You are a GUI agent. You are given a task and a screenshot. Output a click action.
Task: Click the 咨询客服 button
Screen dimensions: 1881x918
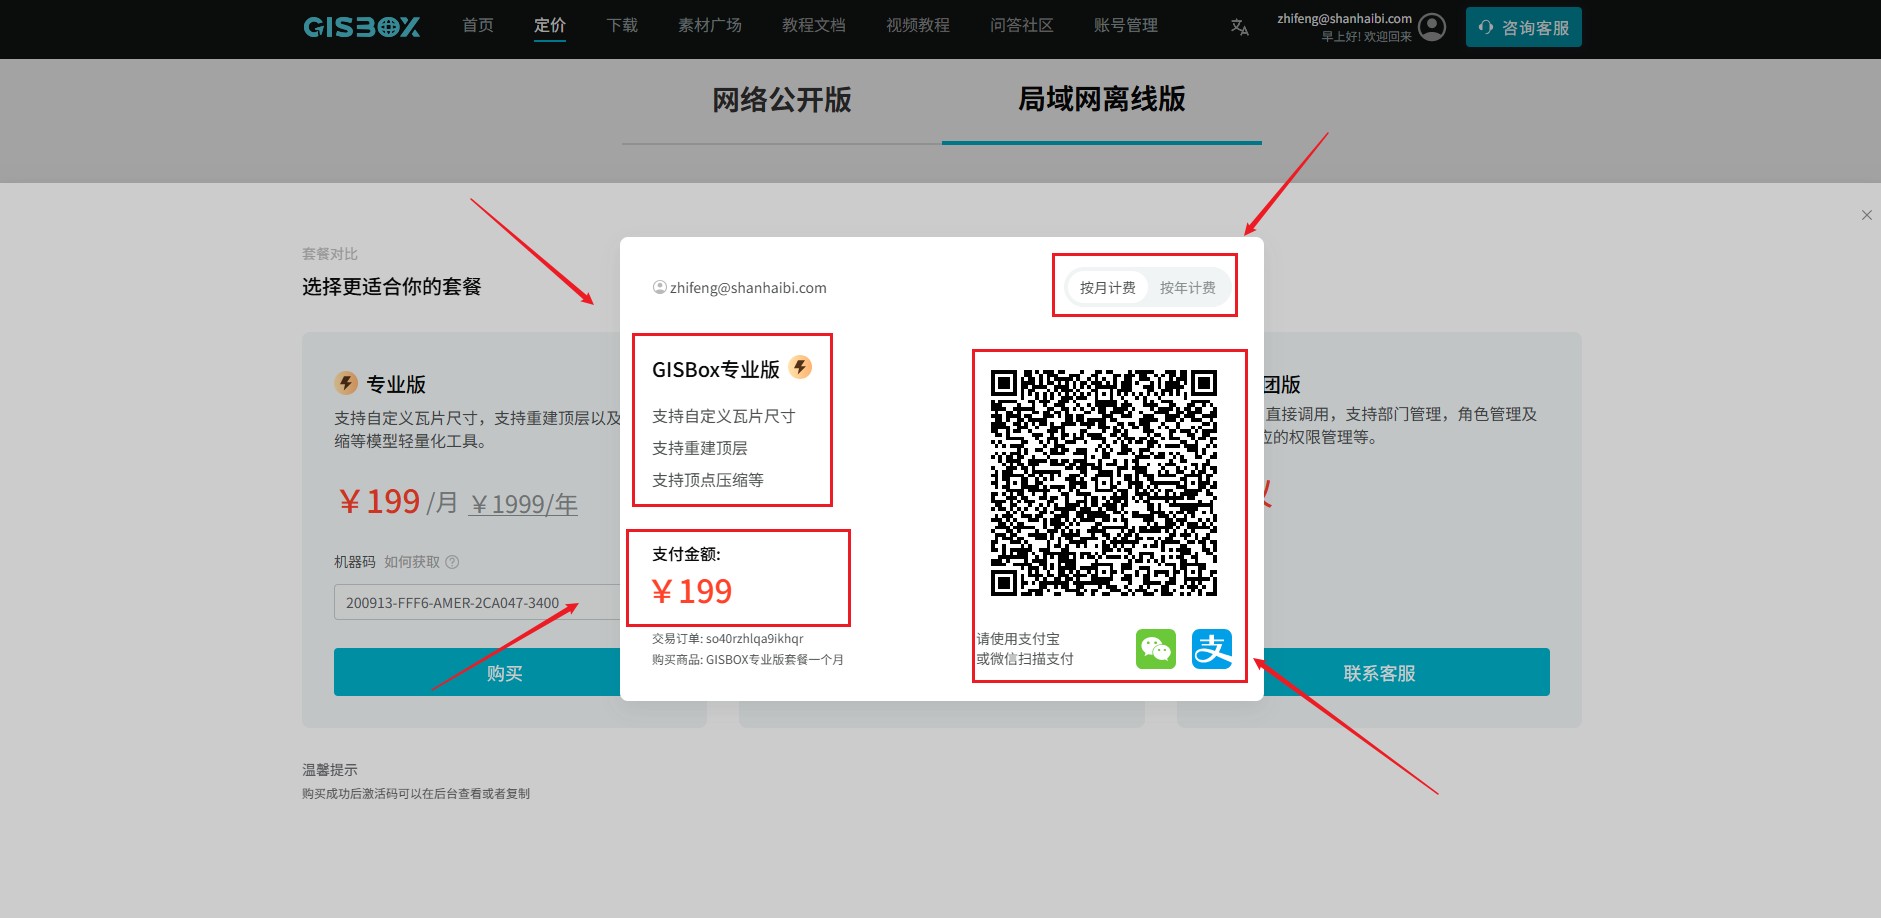coord(1524,27)
